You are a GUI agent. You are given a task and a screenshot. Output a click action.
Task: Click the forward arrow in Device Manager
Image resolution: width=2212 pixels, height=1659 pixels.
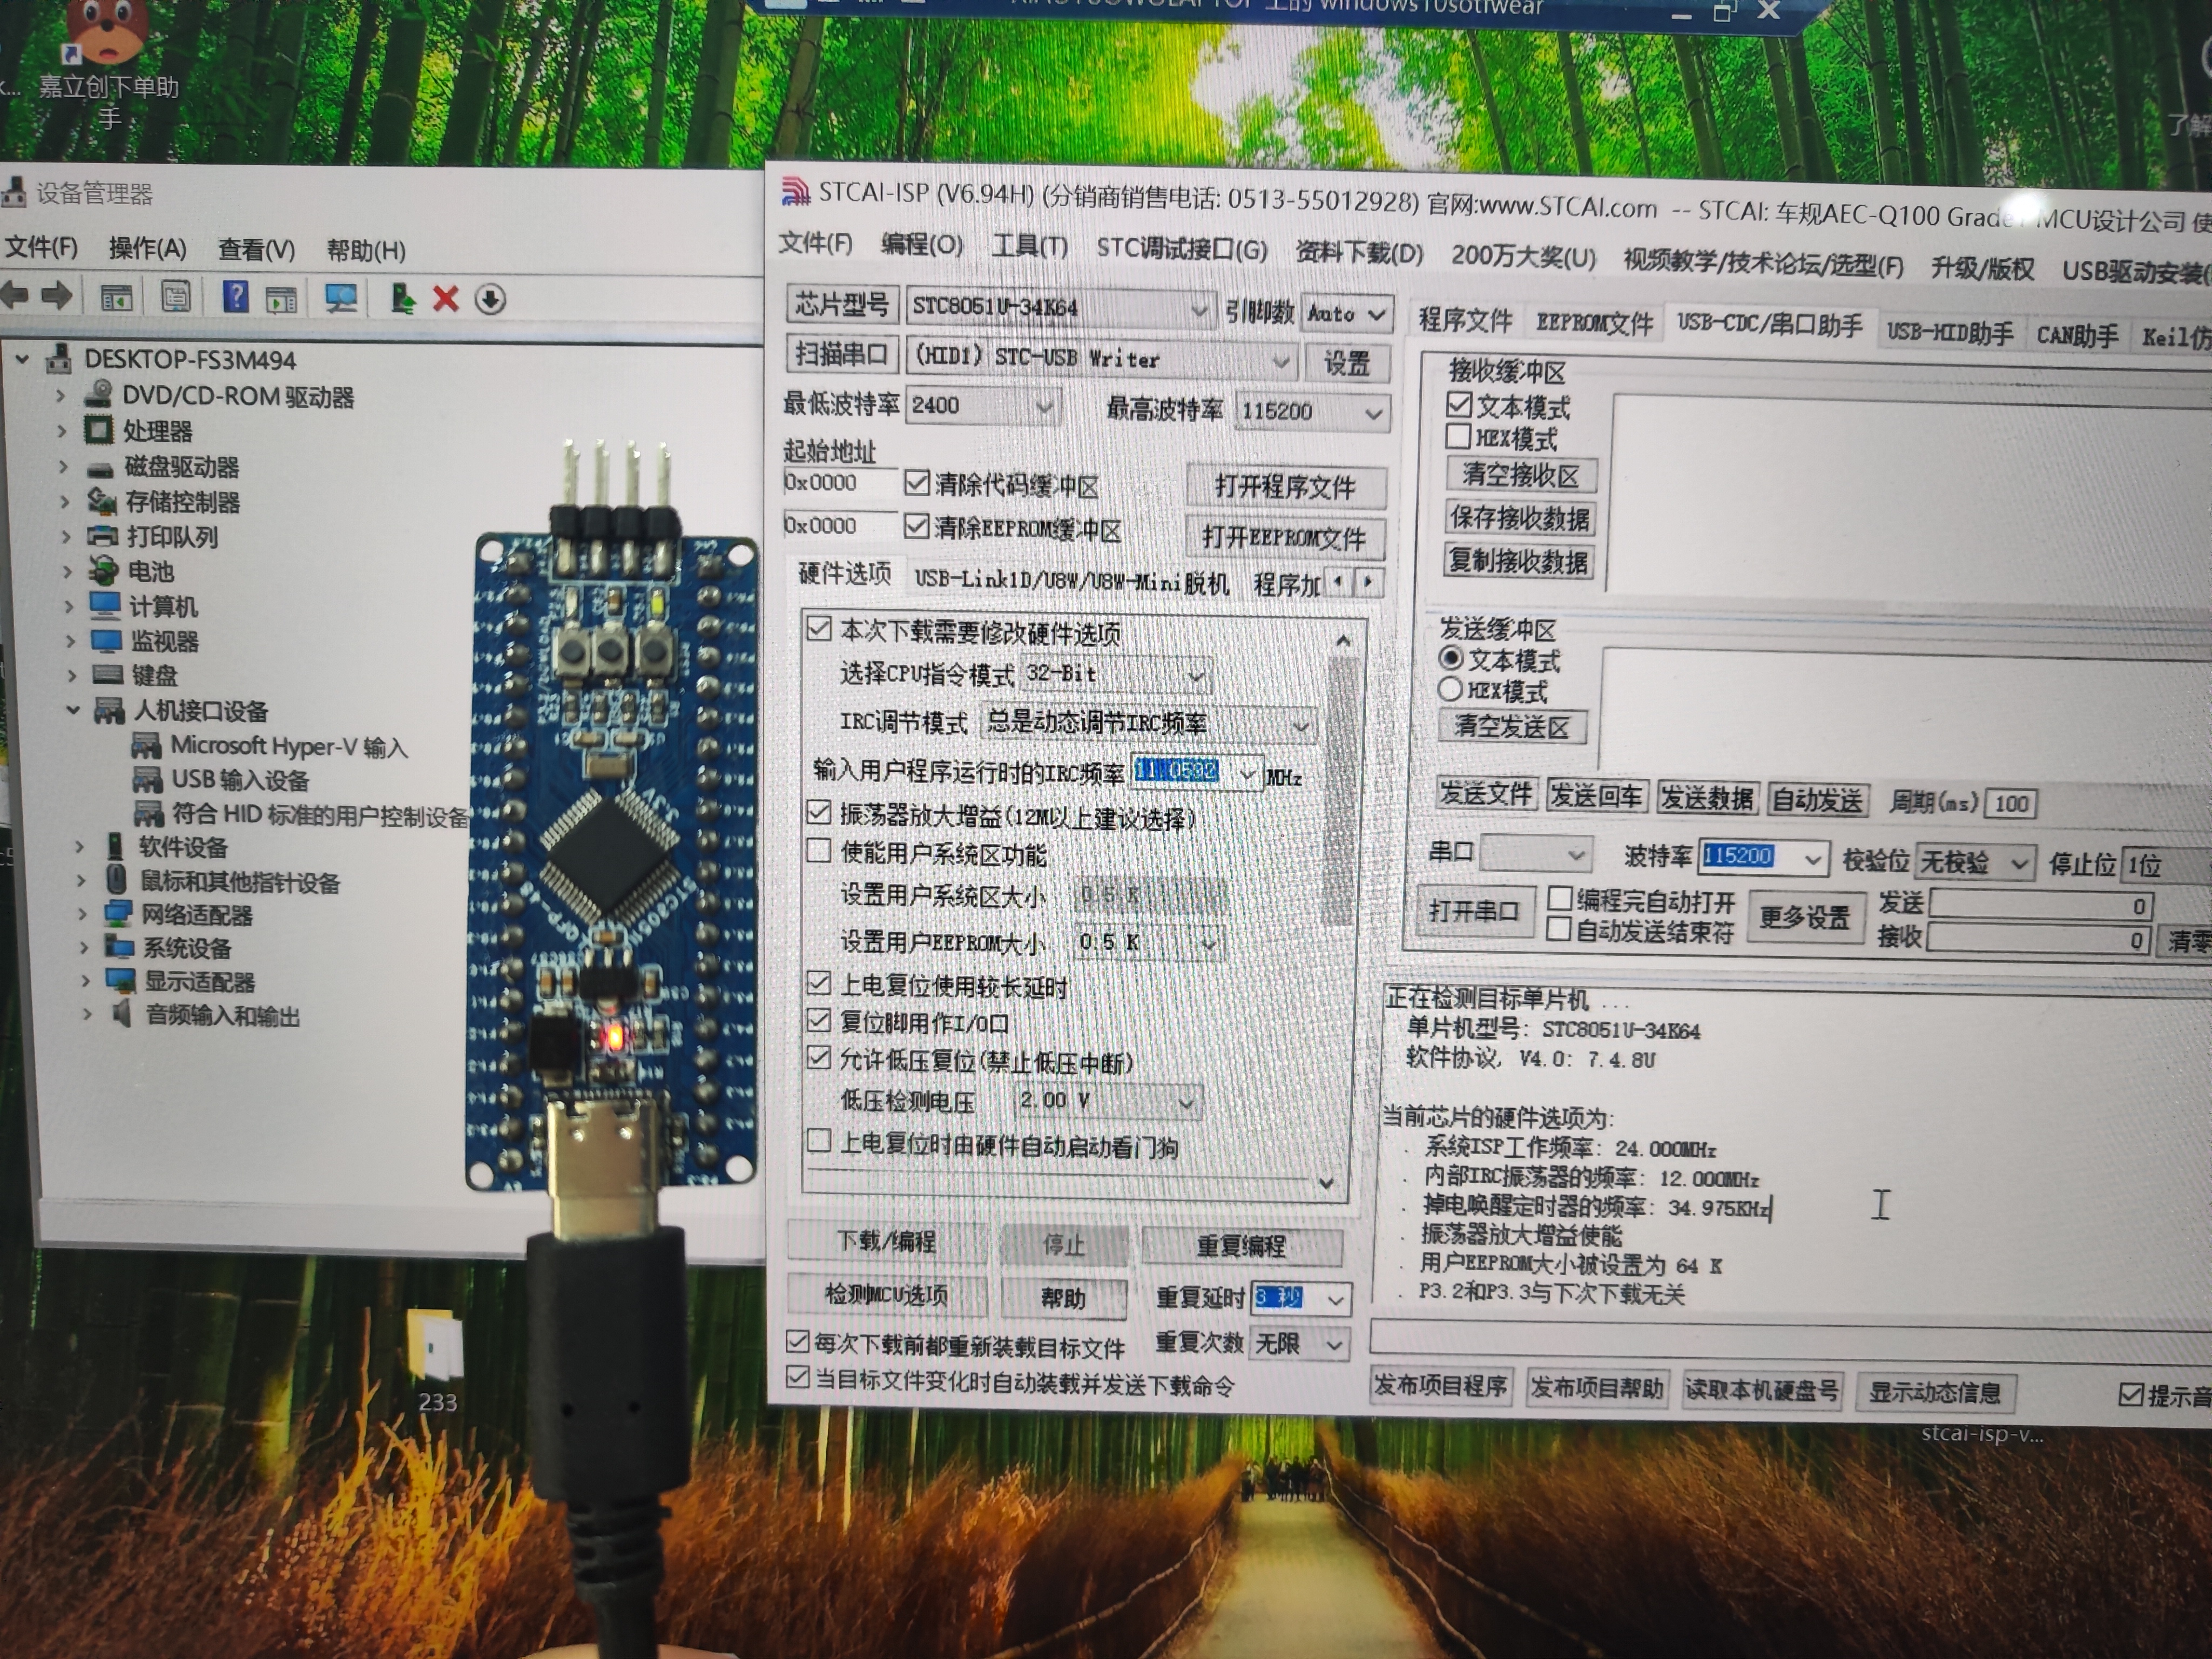click(x=57, y=296)
